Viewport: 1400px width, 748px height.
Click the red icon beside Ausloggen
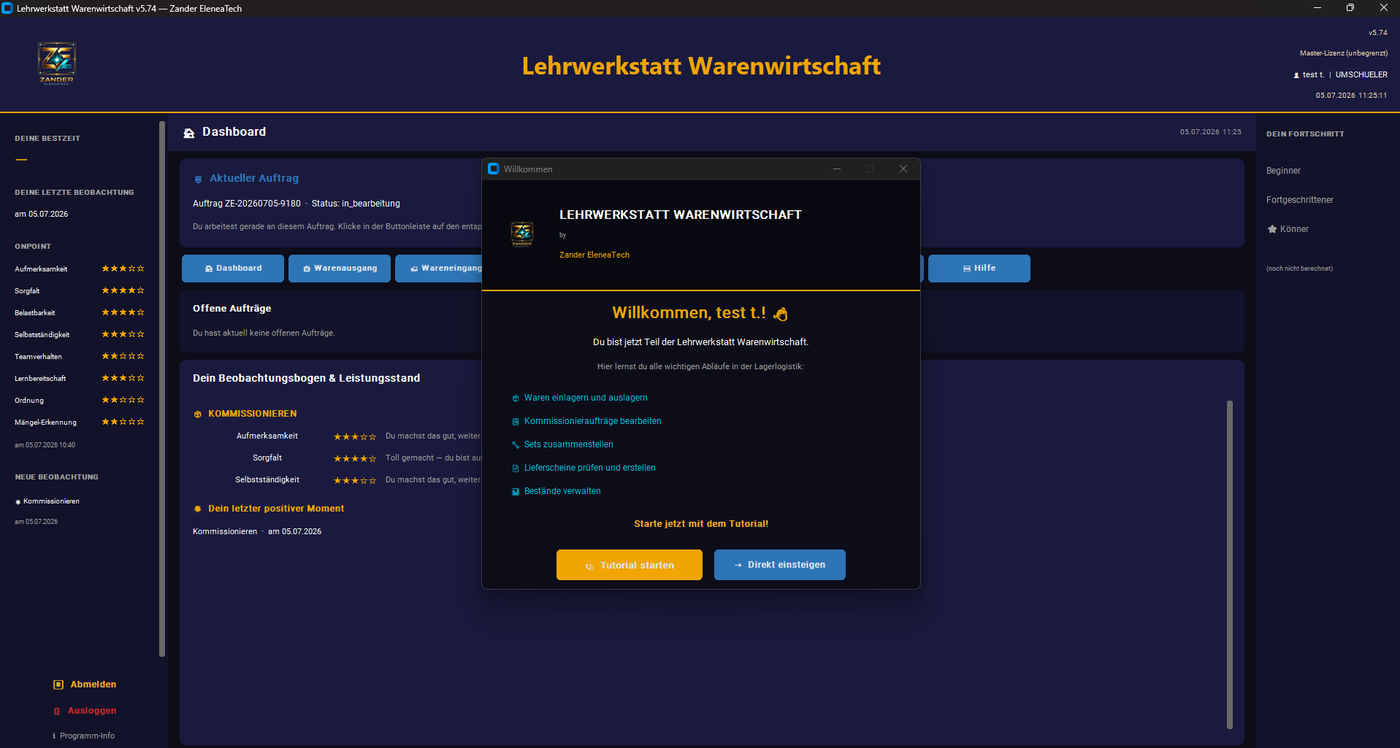57,711
